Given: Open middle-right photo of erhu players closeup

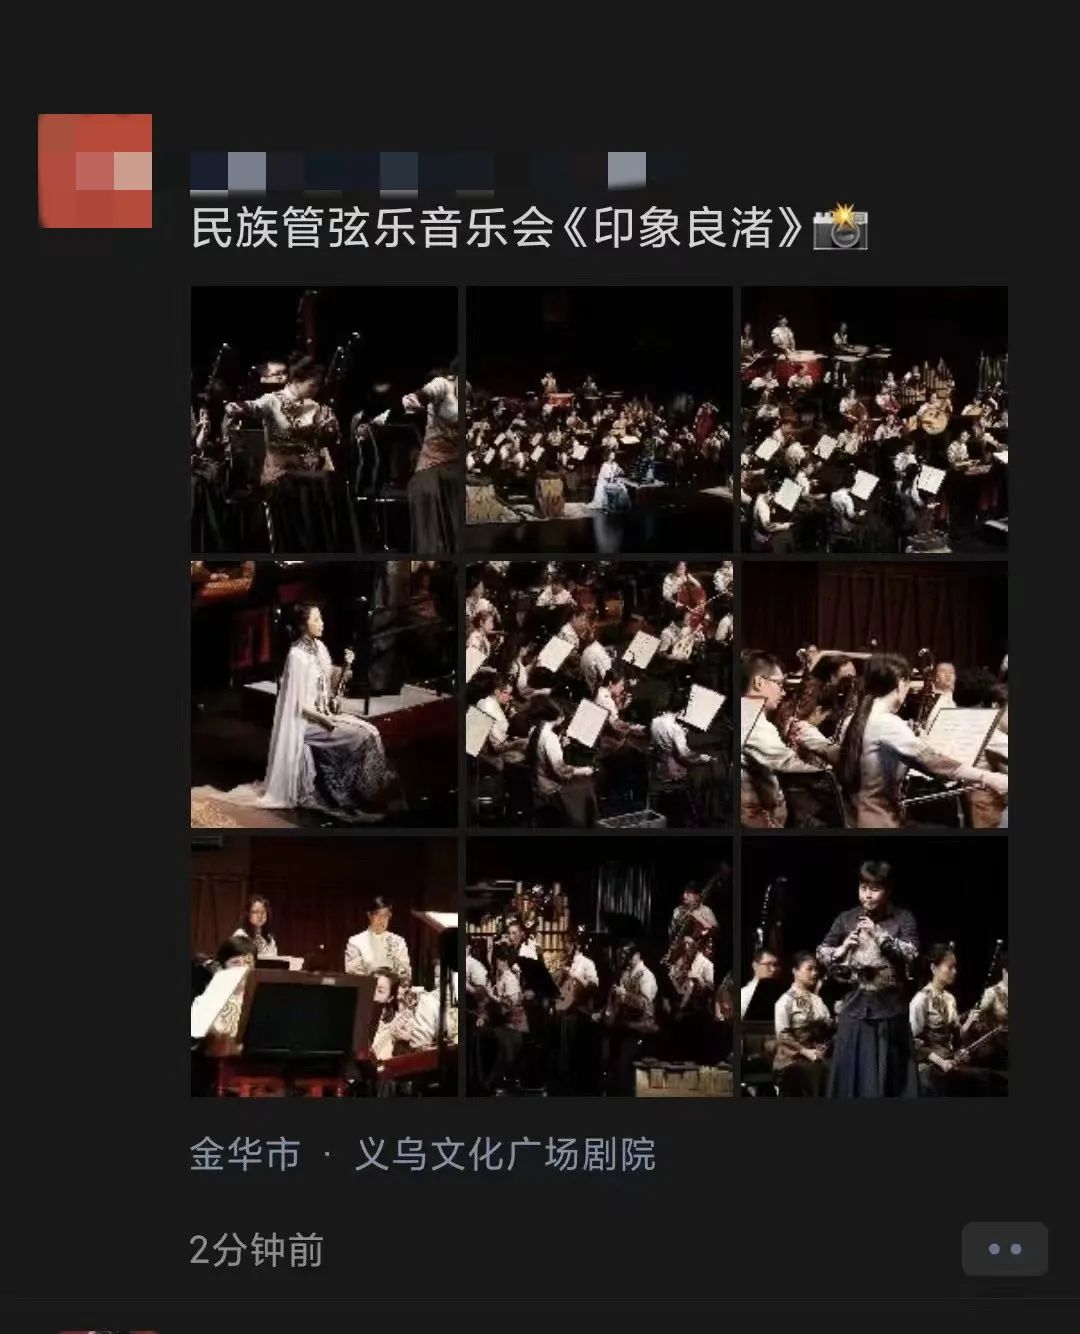Looking at the screenshot, I should [x=874, y=694].
